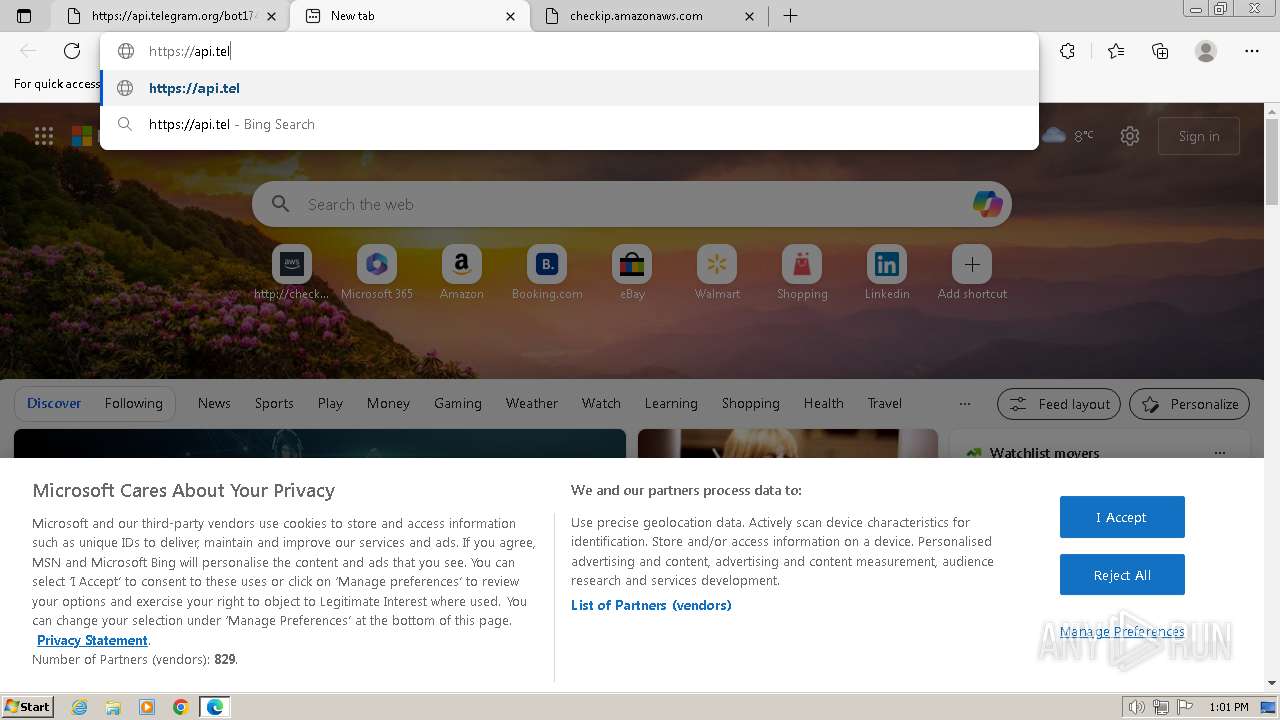Click the weather 8°C indicator
1280x720 pixels.
1068,136
